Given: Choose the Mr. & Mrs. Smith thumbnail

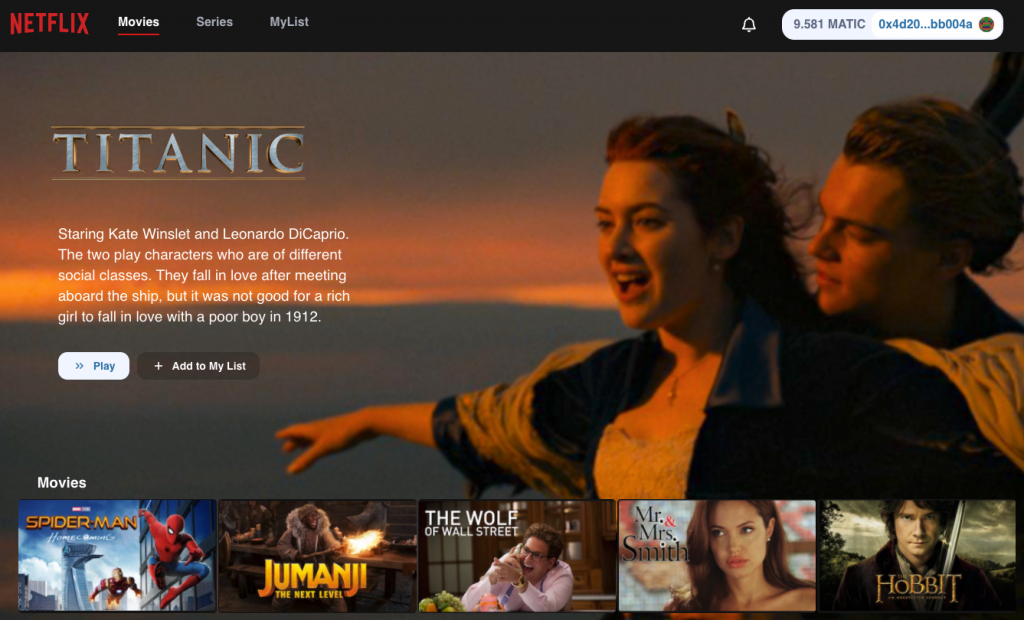Looking at the screenshot, I should [717, 555].
